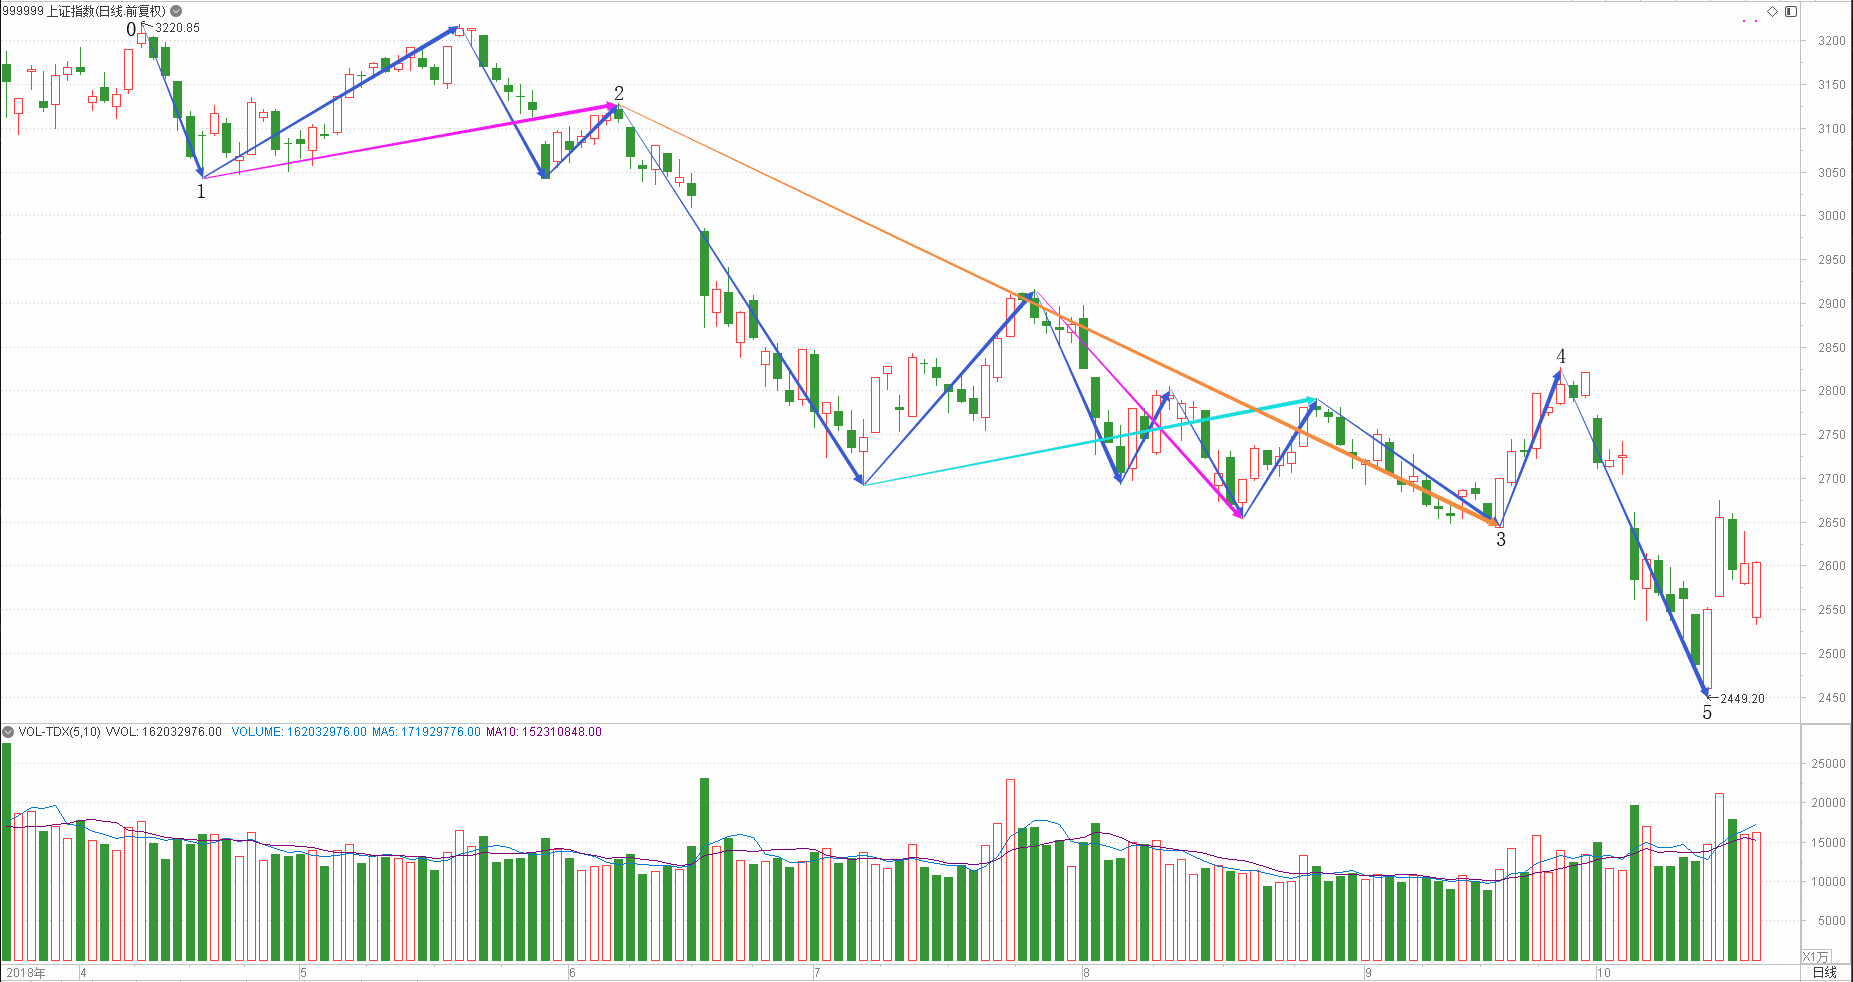
Task: Click month 7 marker on time axis
Action: tap(817, 972)
